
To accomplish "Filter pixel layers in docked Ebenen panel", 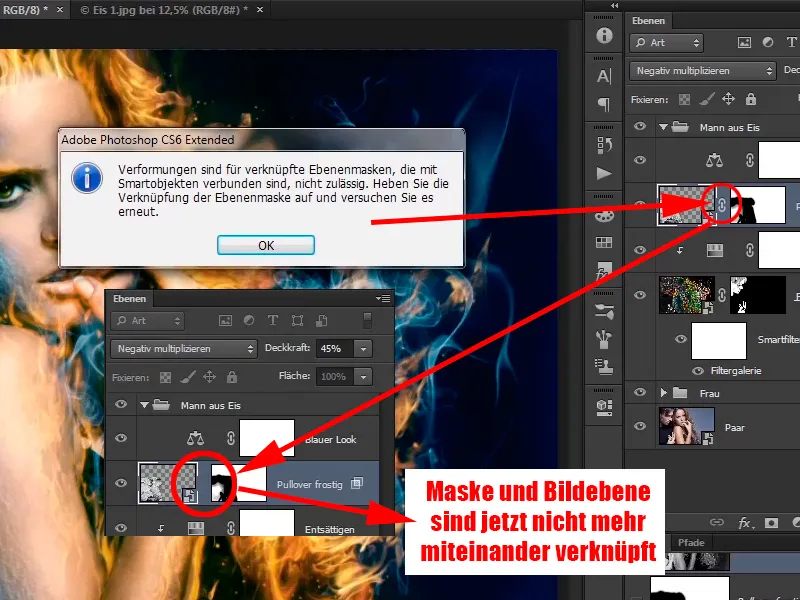I will coord(744,43).
